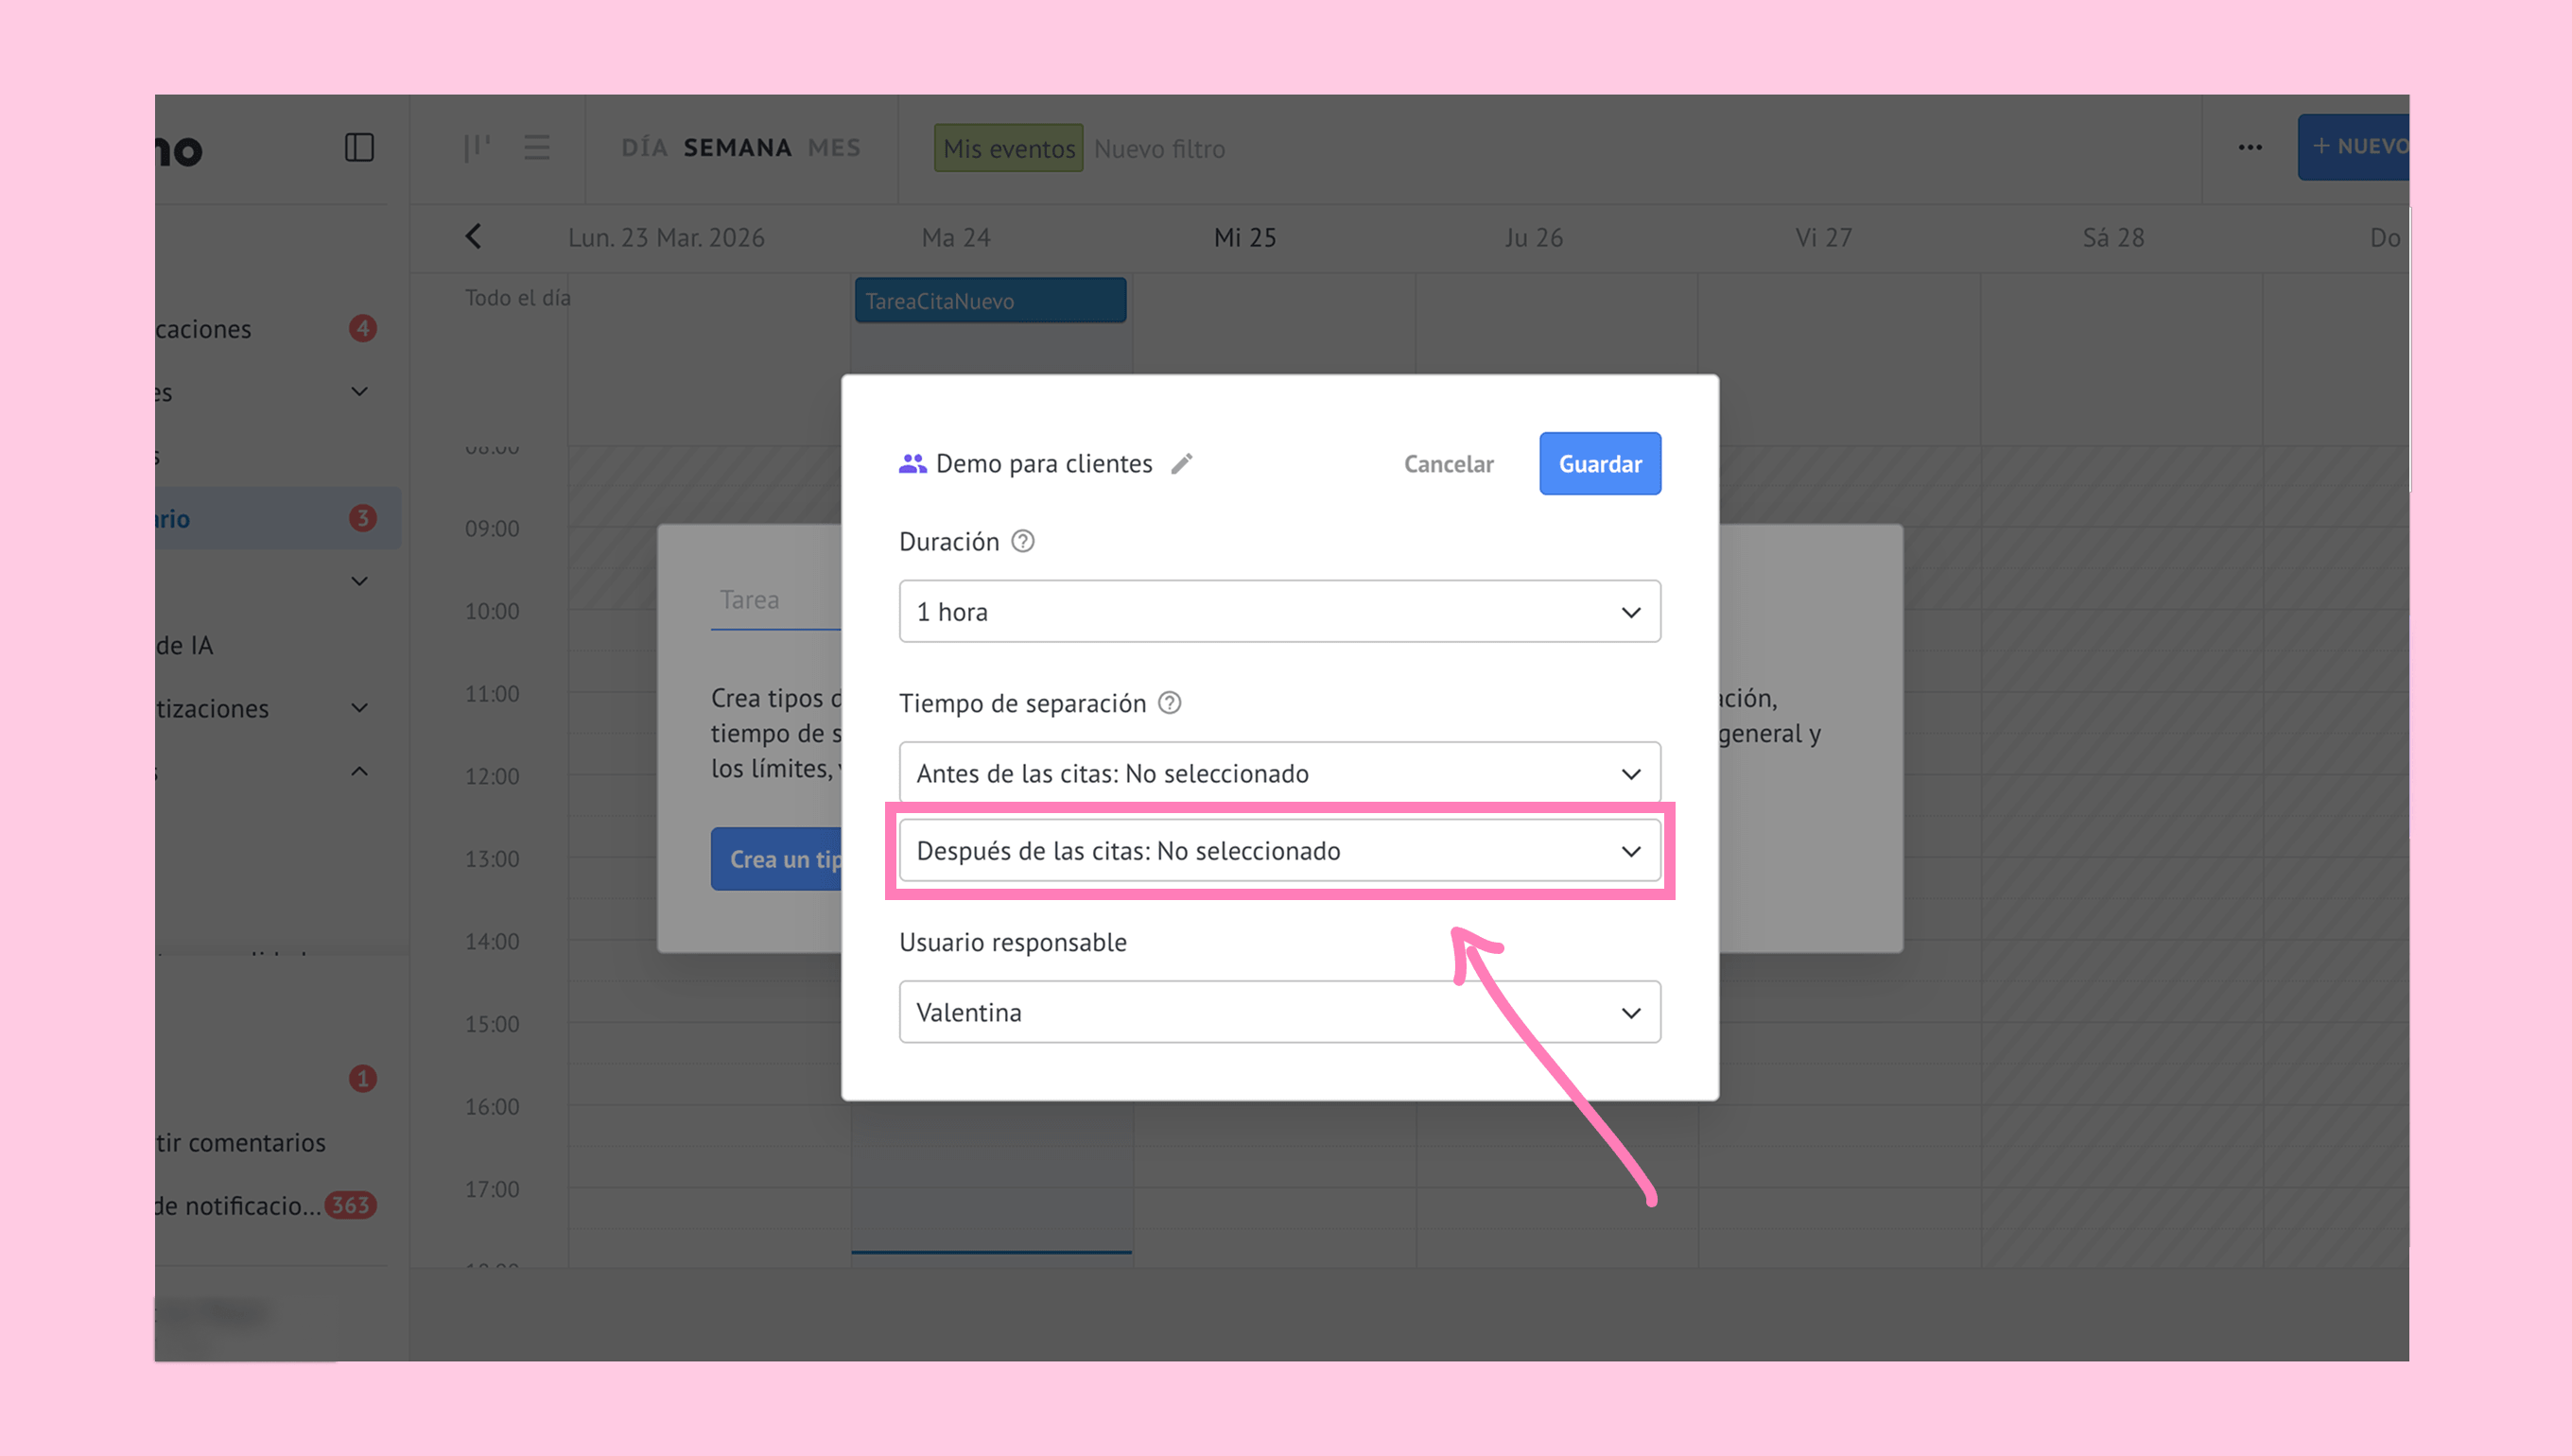The image size is (2572, 1456).
Task: Switch calendar to MES view
Action: pos(834,148)
